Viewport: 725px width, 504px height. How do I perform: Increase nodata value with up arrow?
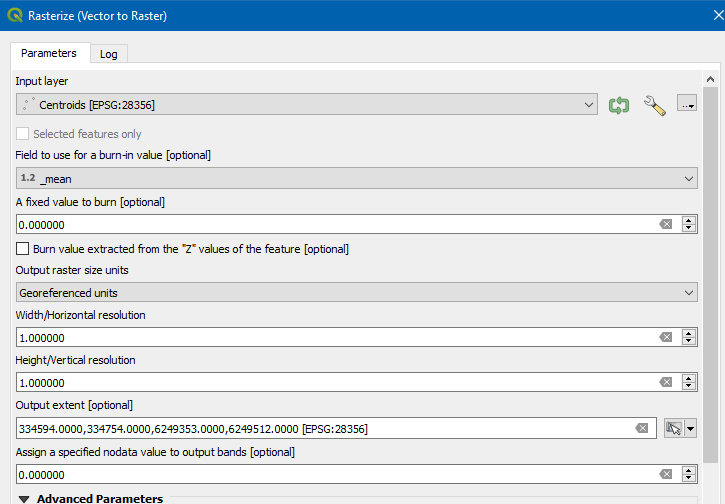point(689,470)
